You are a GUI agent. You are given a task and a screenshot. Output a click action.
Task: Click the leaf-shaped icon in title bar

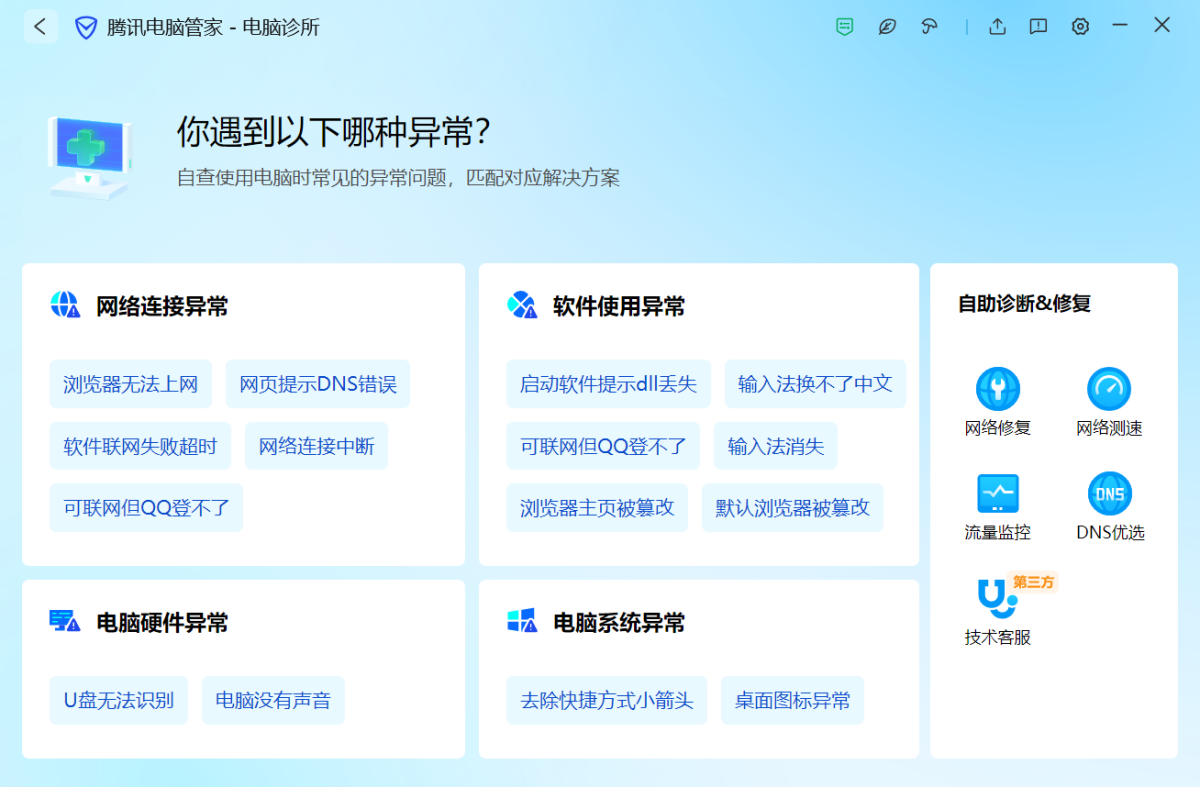point(887,27)
